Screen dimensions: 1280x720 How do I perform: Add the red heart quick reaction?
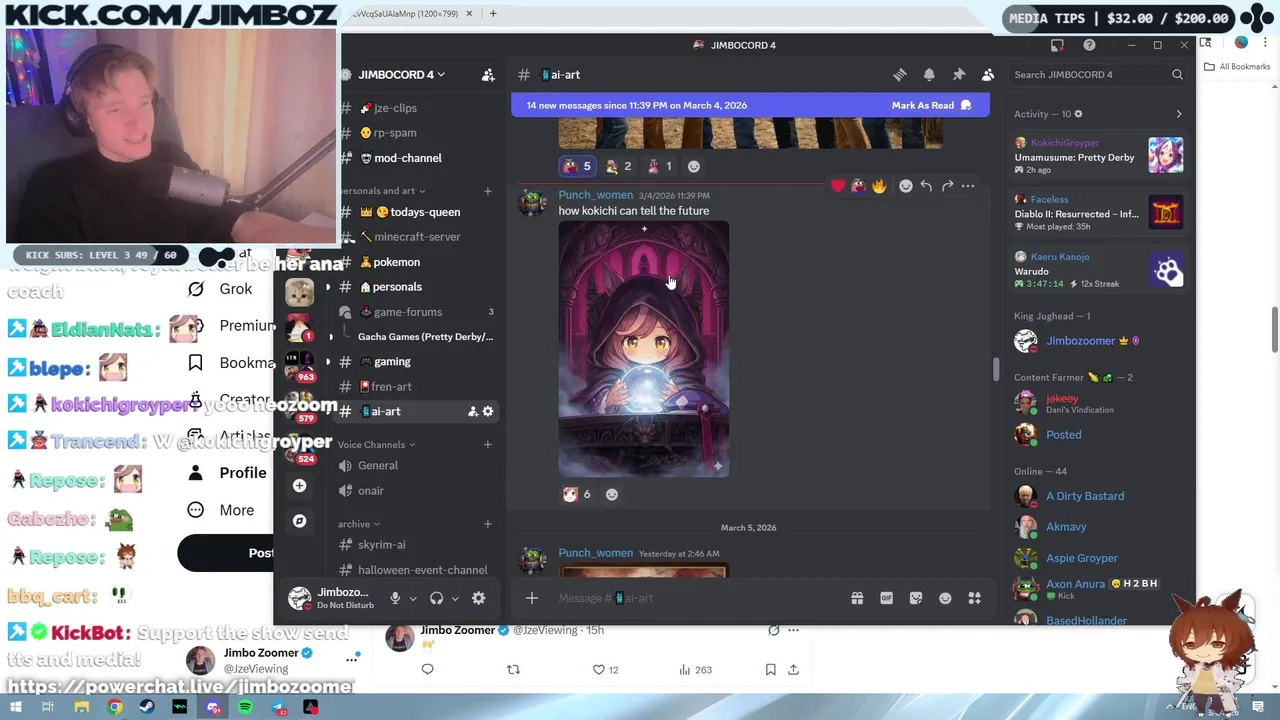click(x=838, y=186)
